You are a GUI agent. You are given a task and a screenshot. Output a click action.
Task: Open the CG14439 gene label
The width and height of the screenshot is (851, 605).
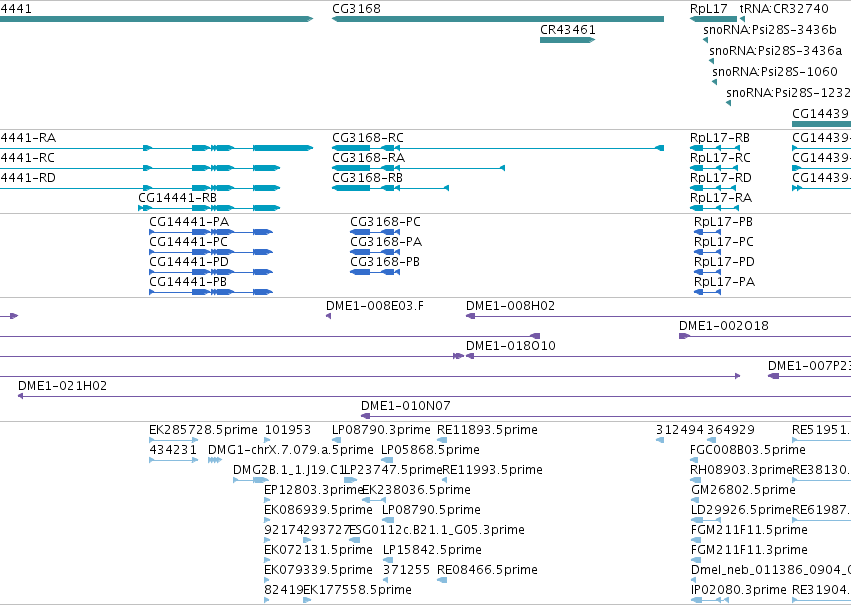[x=820, y=113]
